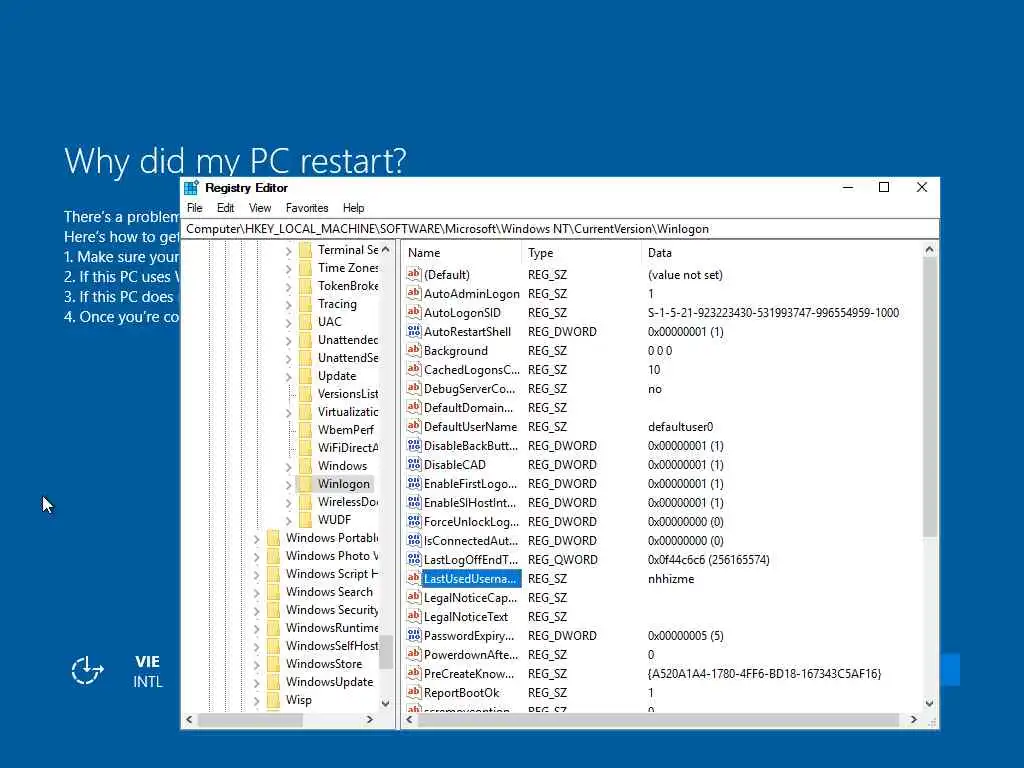
Task: Click the registry path address bar
Action: click(x=560, y=229)
